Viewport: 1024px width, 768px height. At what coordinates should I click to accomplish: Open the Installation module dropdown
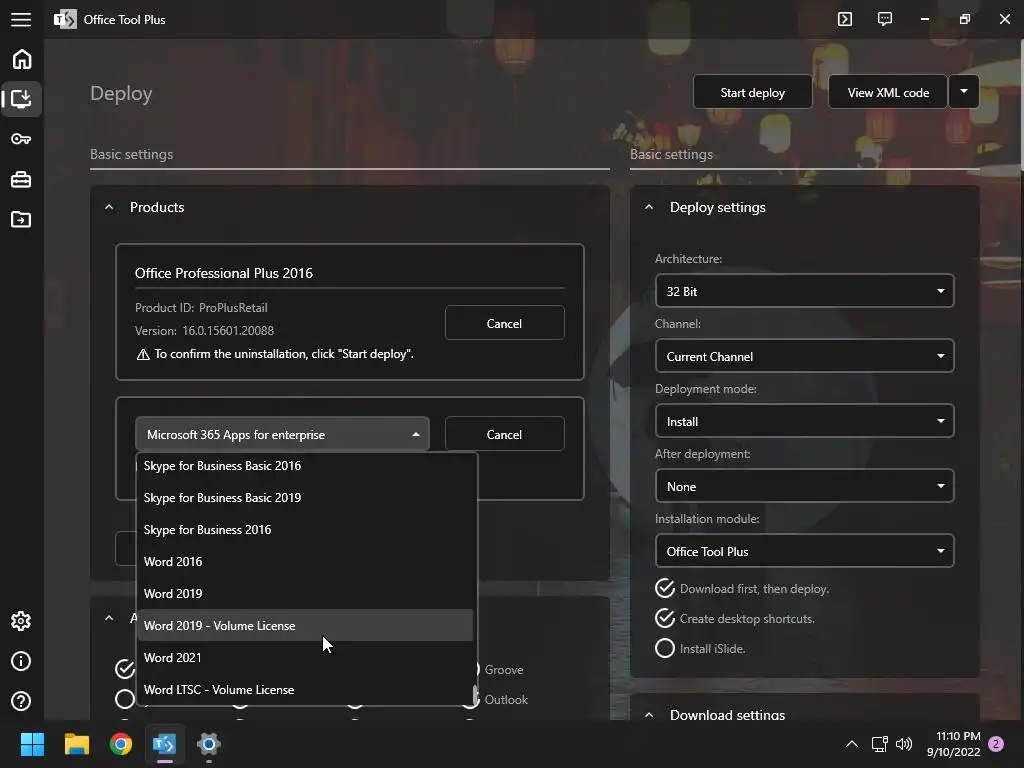[804, 551]
